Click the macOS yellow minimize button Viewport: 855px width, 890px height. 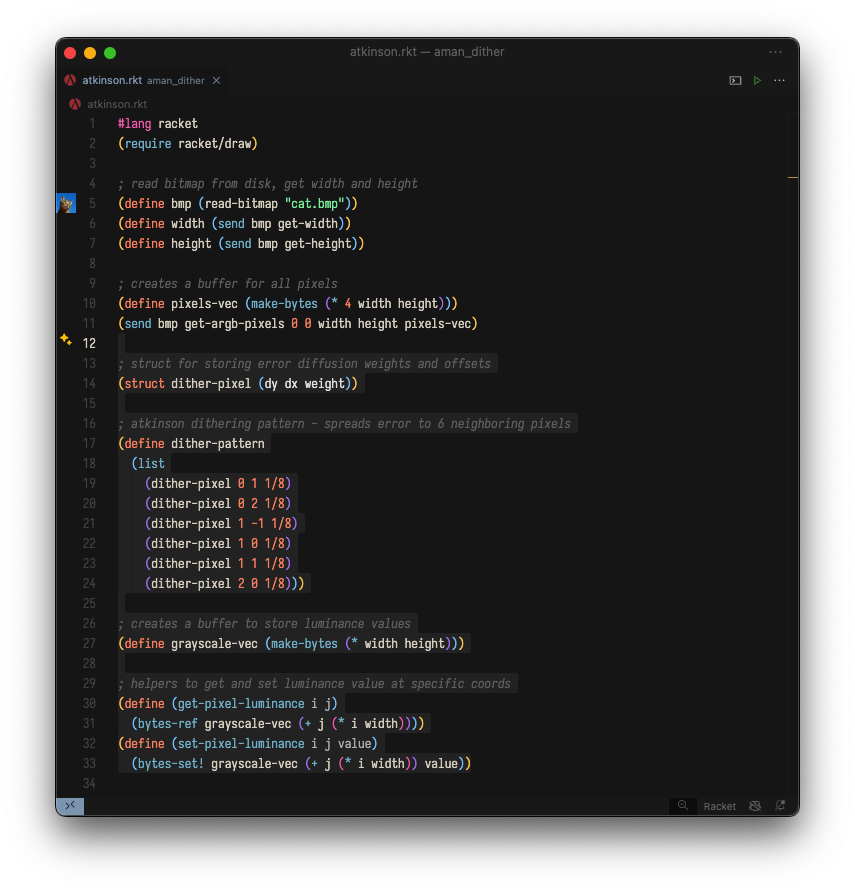[90, 53]
